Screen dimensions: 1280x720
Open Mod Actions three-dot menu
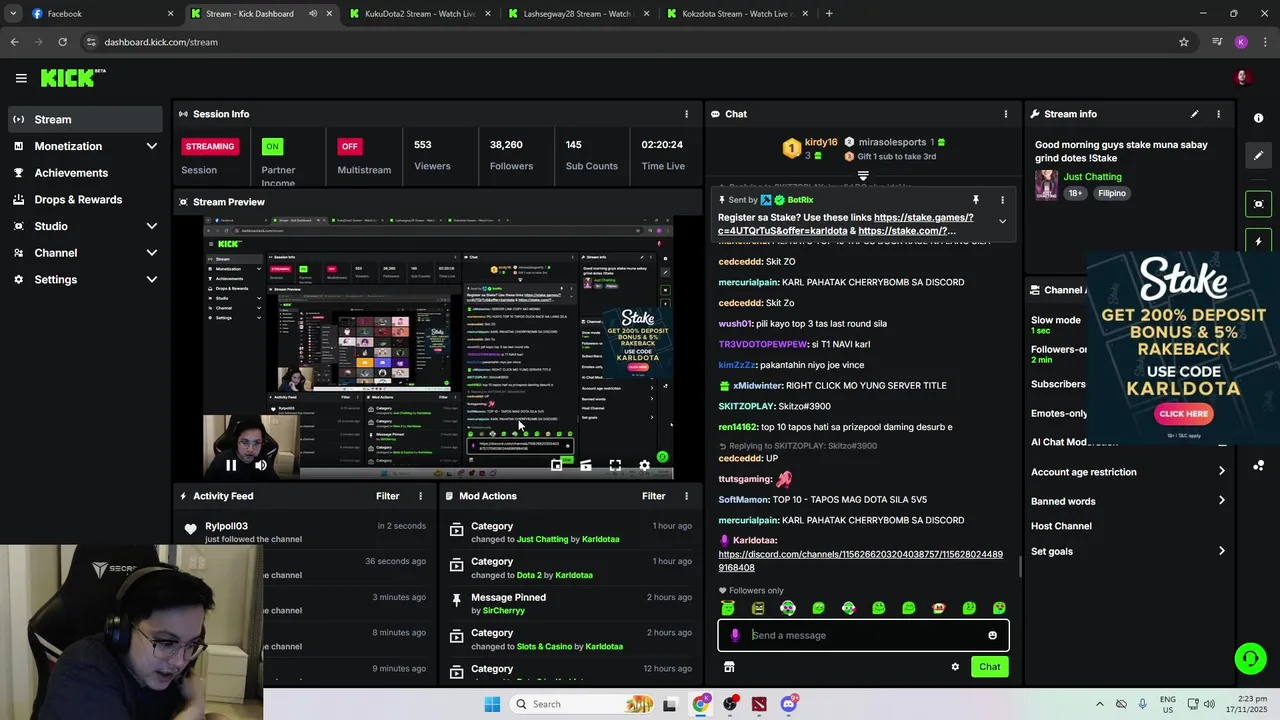click(x=686, y=496)
